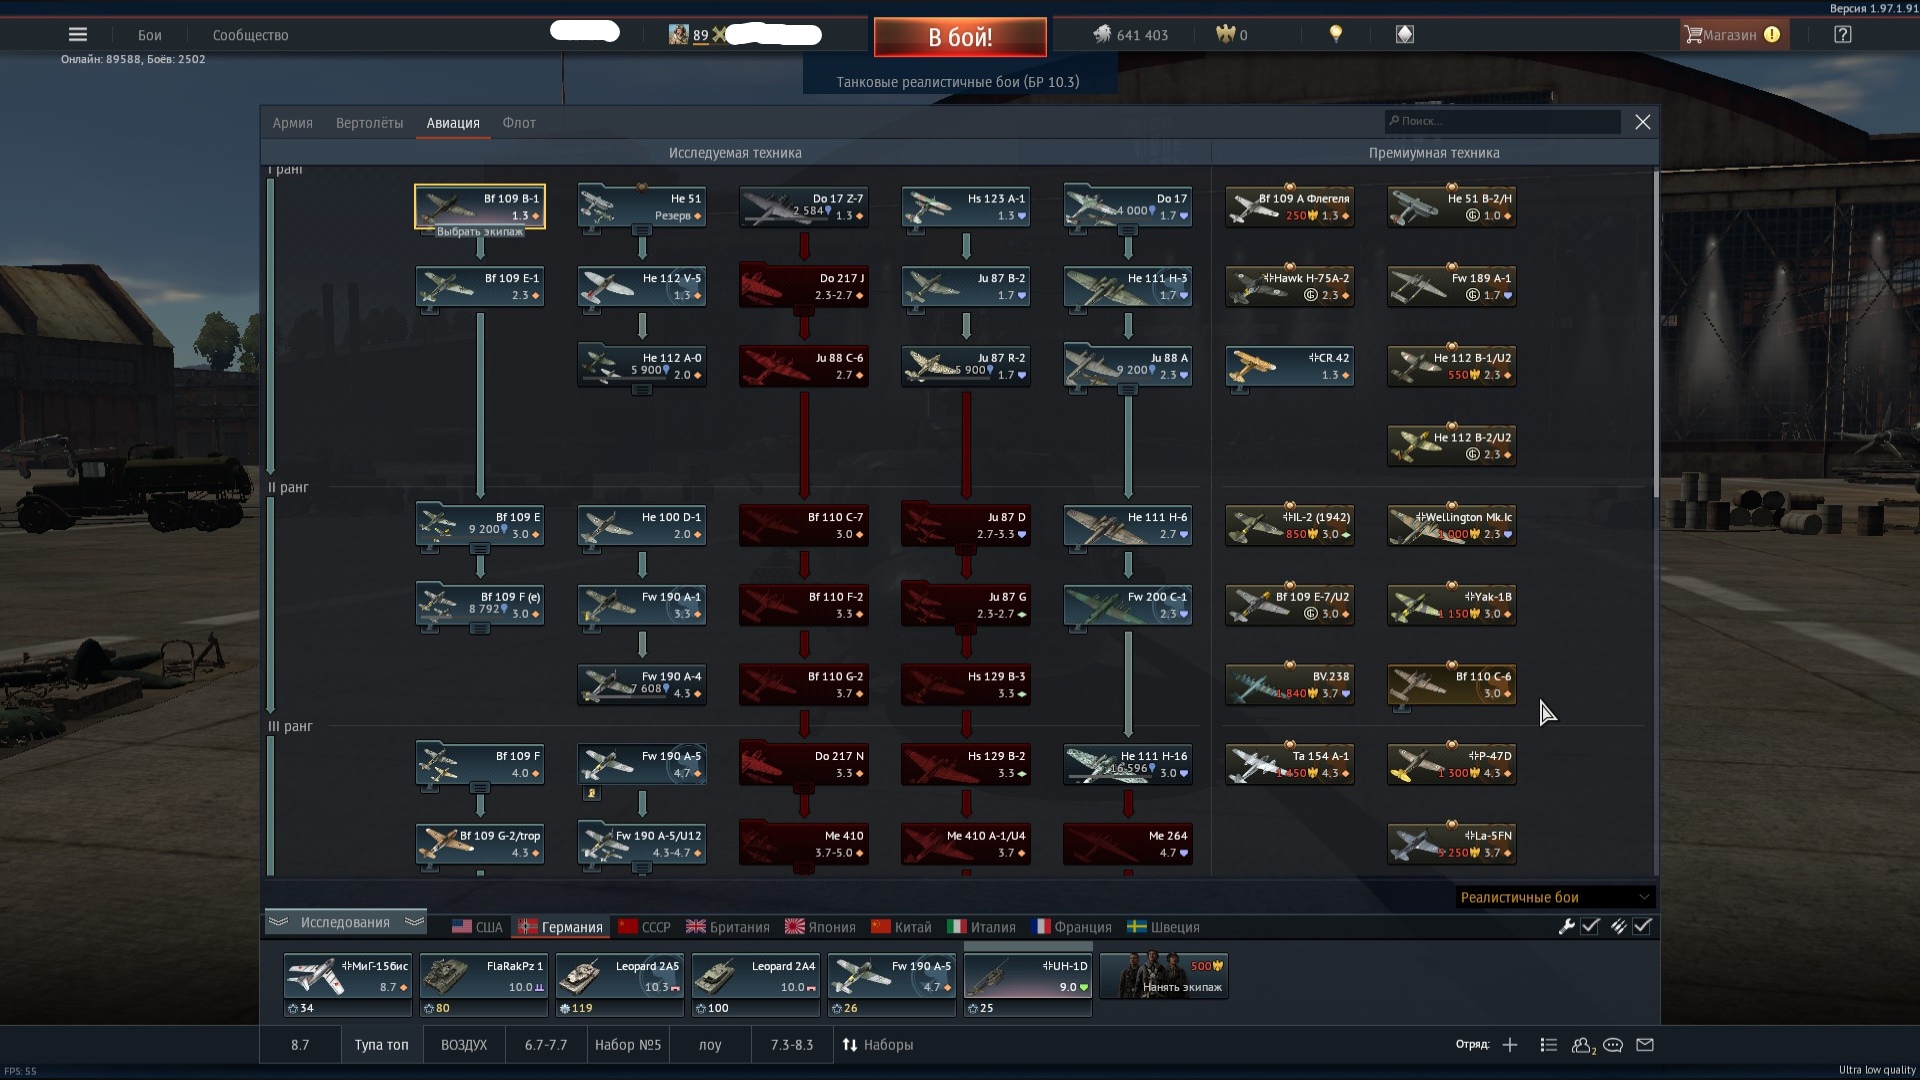Open the contacts icon
This screenshot has height=1080, width=1920.
coord(1583,1045)
